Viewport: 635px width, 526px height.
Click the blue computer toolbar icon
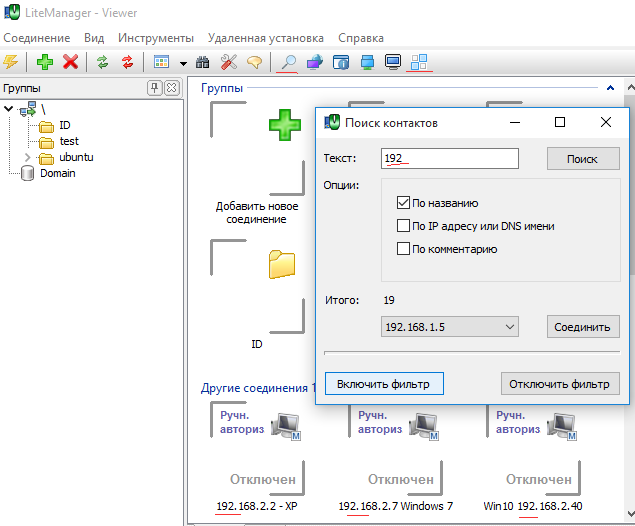tap(367, 62)
